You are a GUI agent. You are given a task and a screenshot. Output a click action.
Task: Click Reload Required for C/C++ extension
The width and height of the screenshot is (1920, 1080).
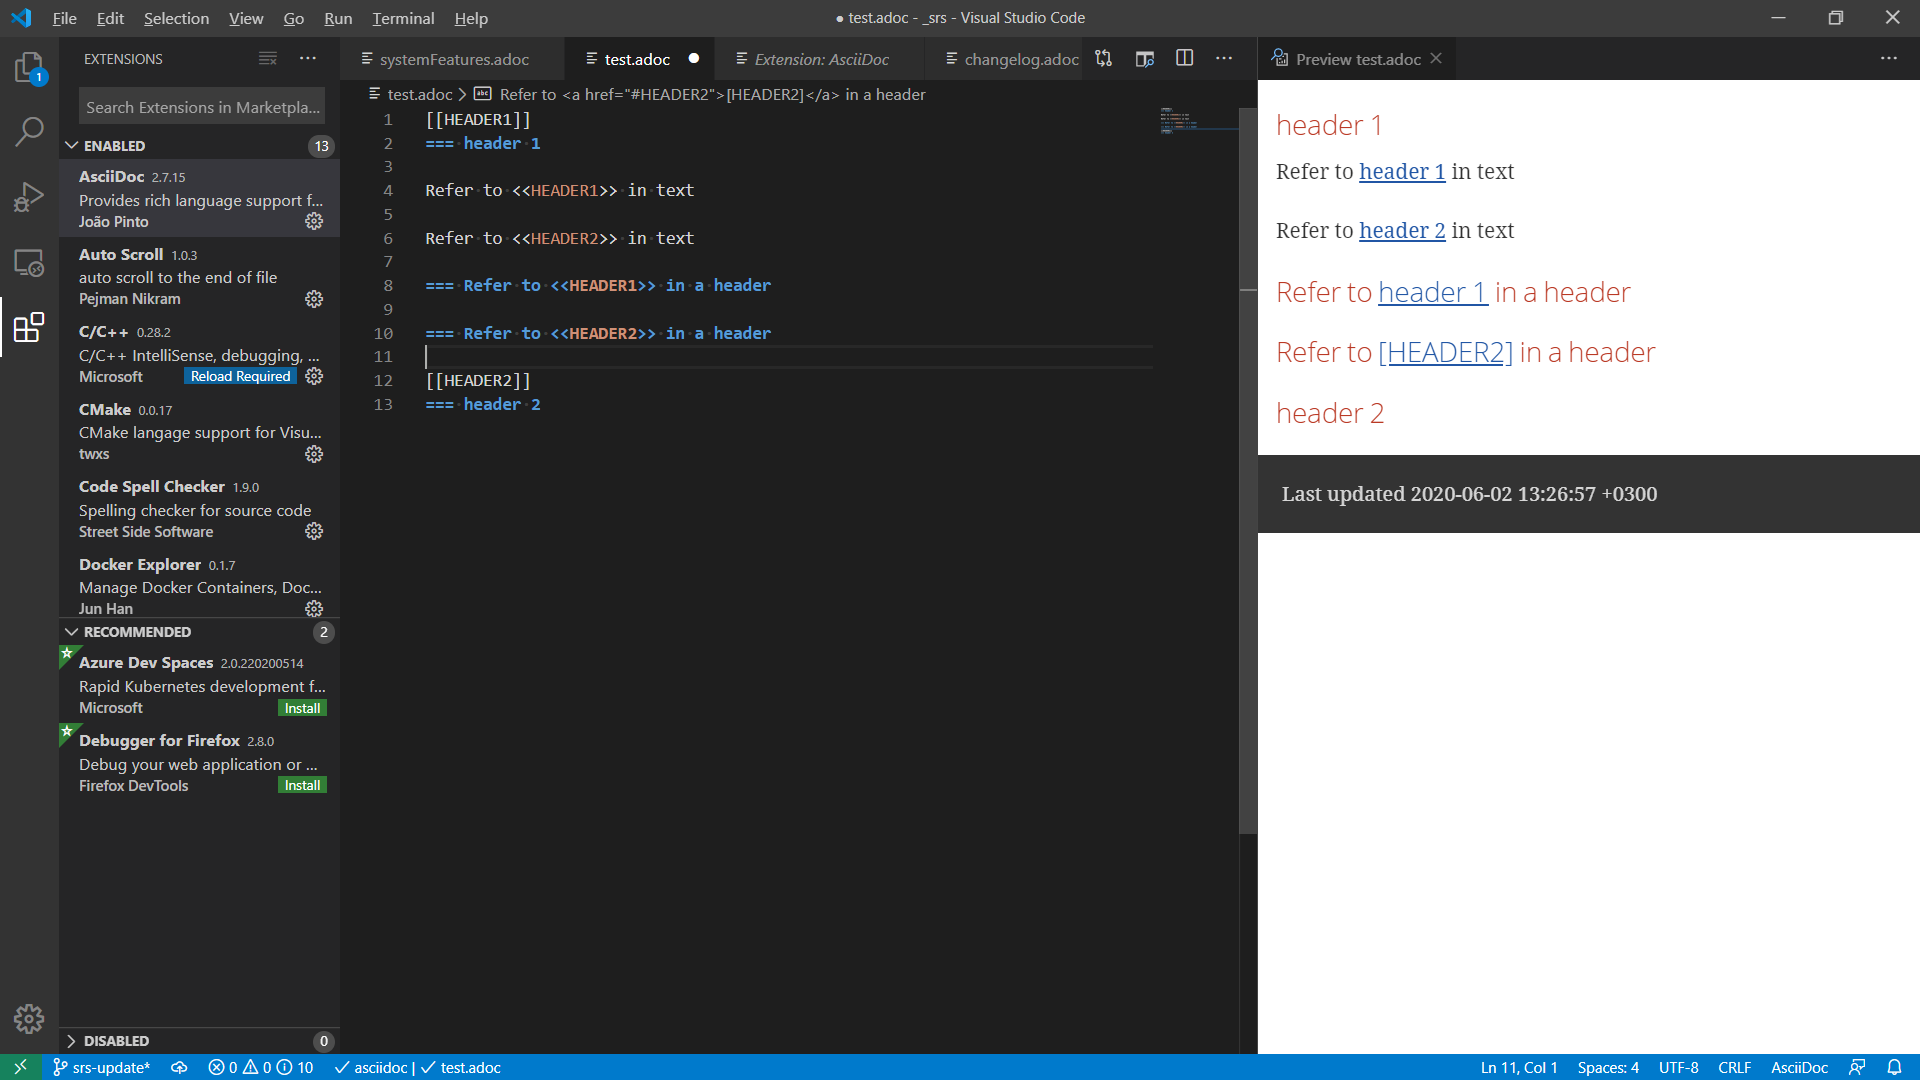click(240, 376)
